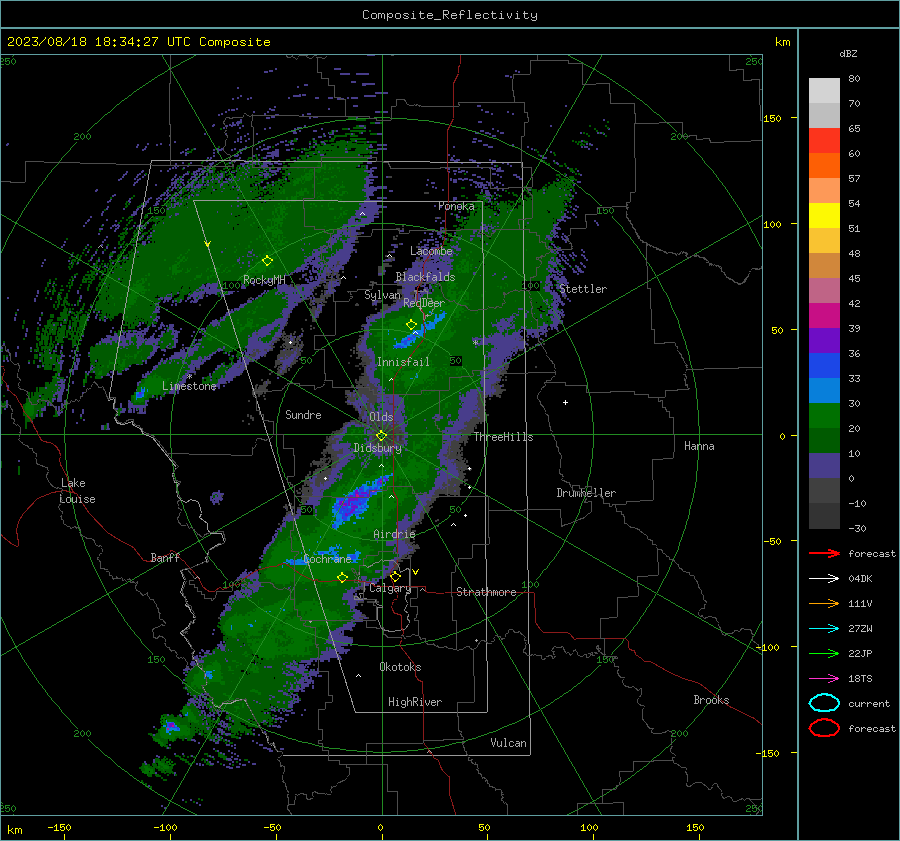
Task: Pick the slate purple swatch between 10 and 0
Action: click(x=824, y=466)
